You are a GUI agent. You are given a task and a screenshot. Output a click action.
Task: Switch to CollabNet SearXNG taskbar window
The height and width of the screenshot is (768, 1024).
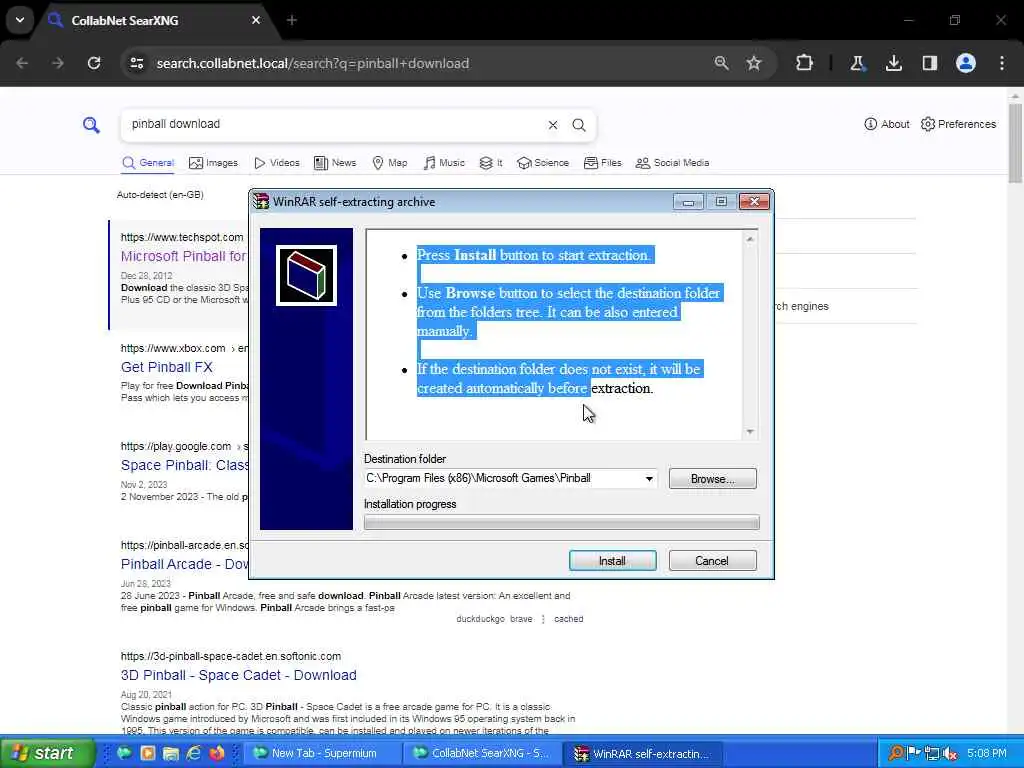[483, 753]
